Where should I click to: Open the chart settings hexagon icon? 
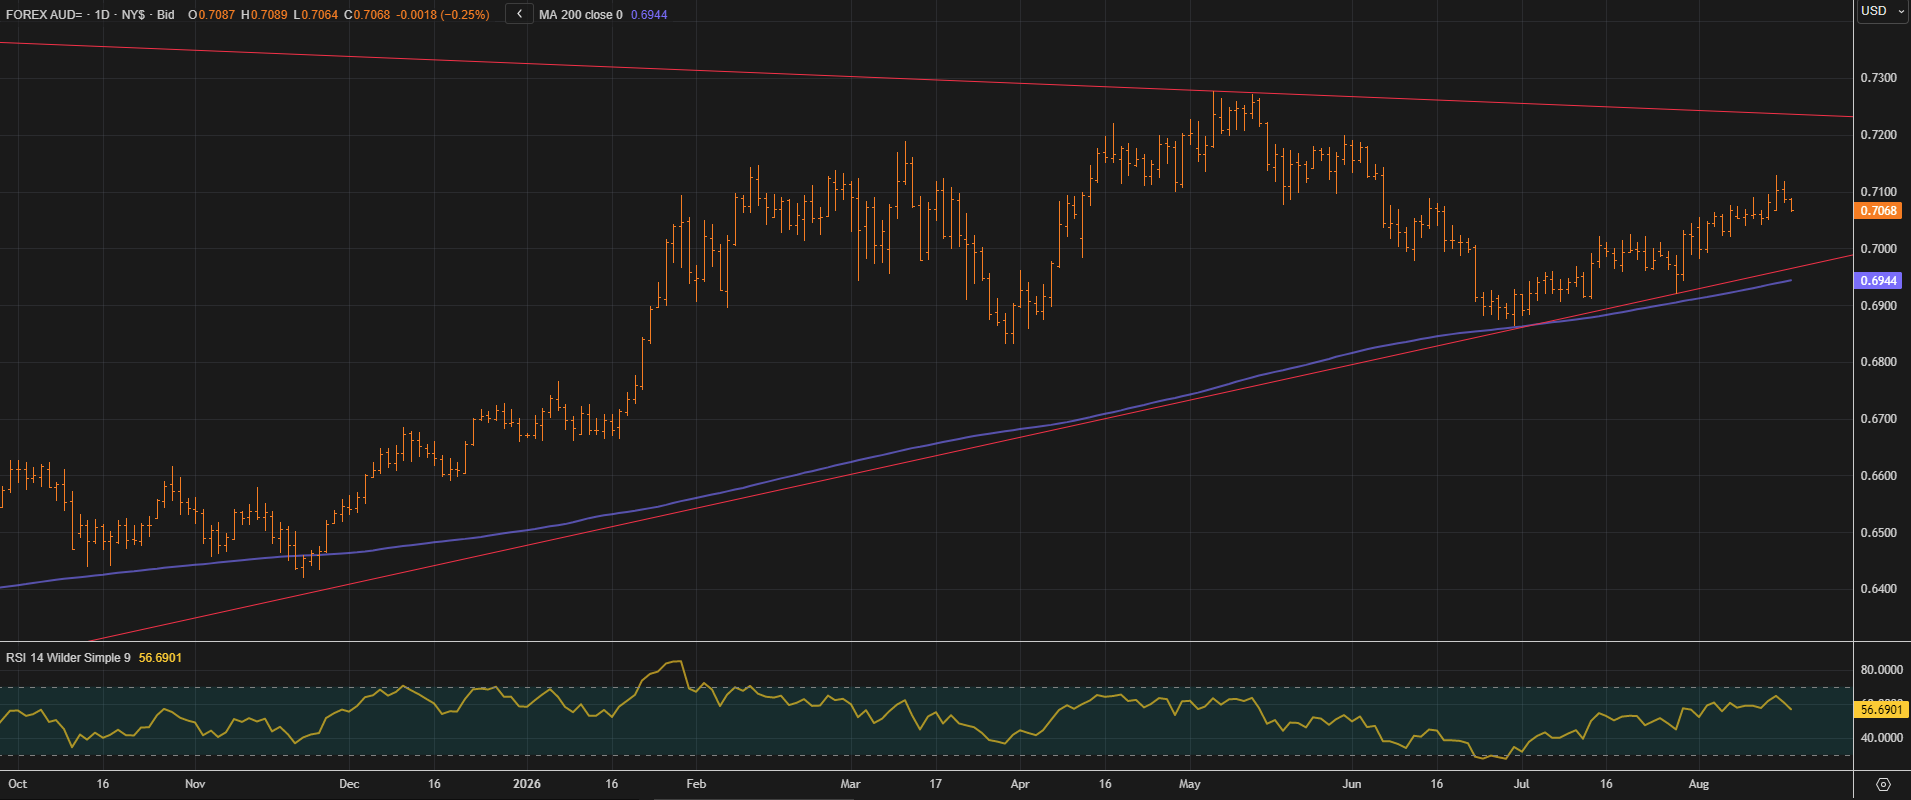pos(1883,784)
